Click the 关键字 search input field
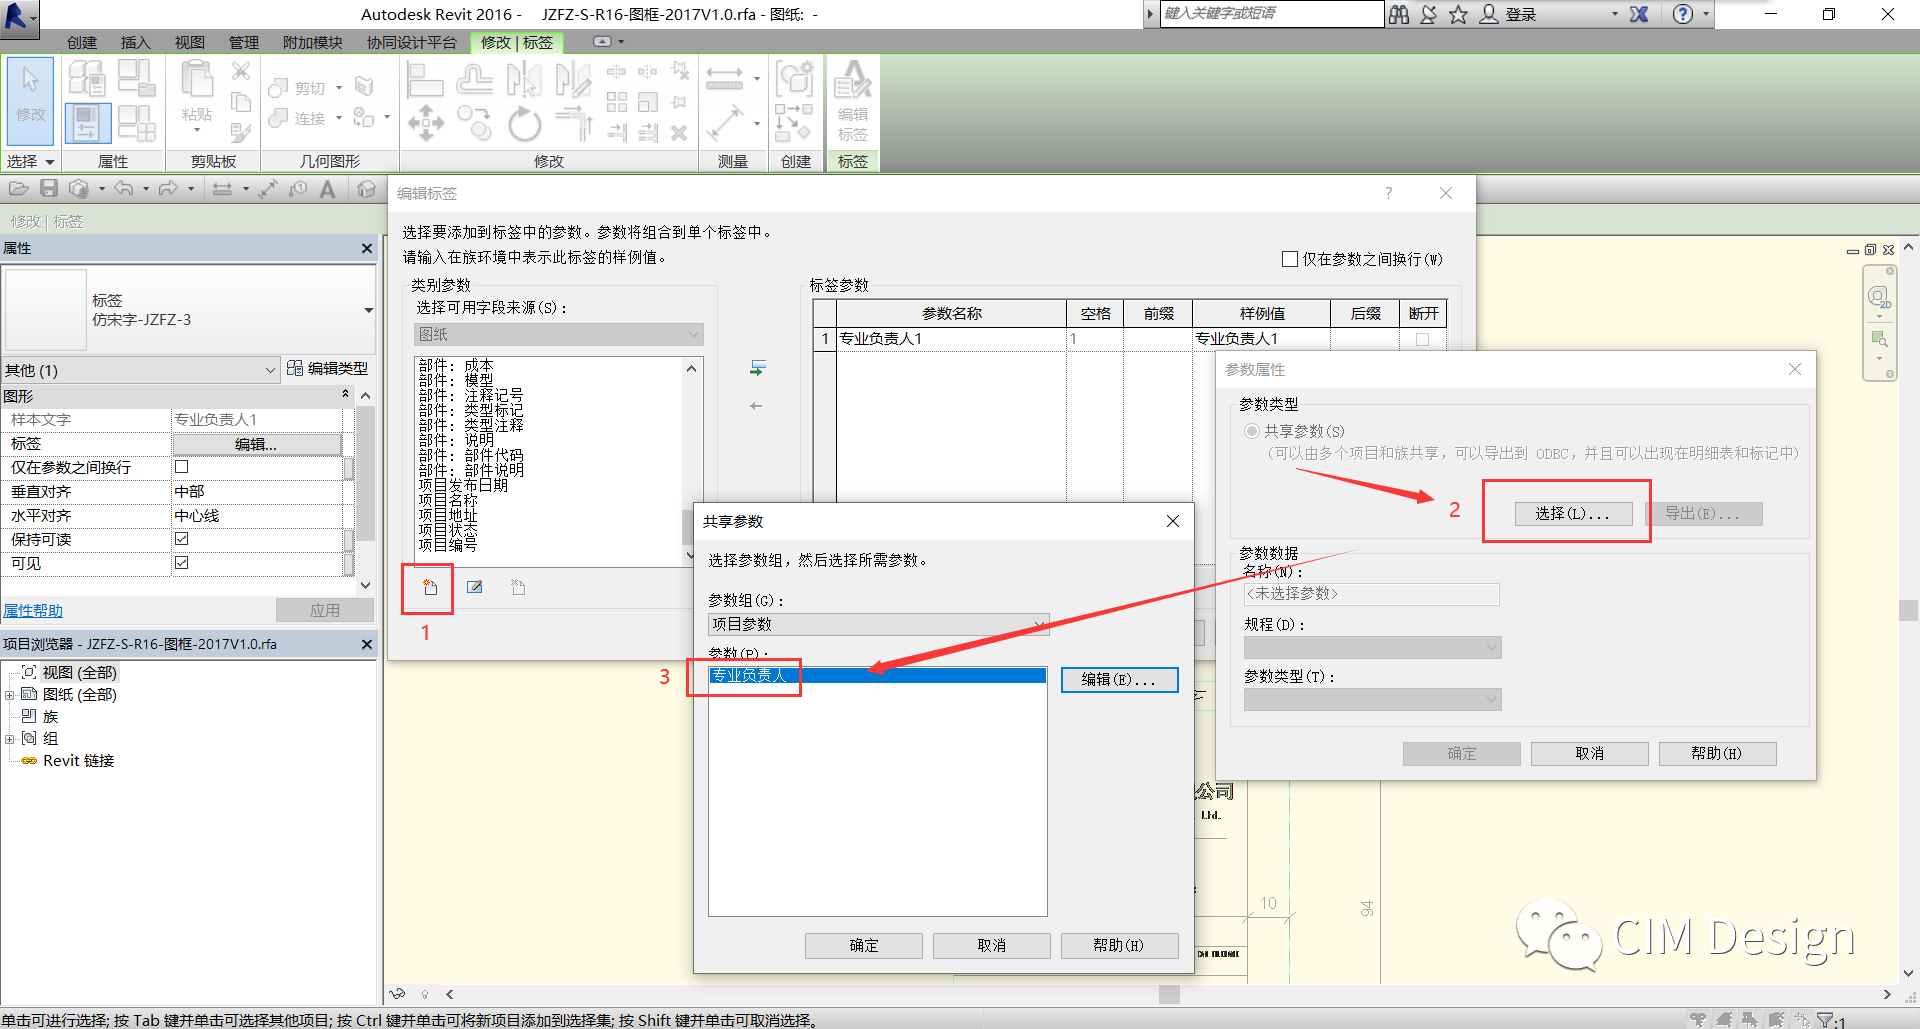Image resolution: width=1920 pixels, height=1029 pixels. [x=1271, y=14]
